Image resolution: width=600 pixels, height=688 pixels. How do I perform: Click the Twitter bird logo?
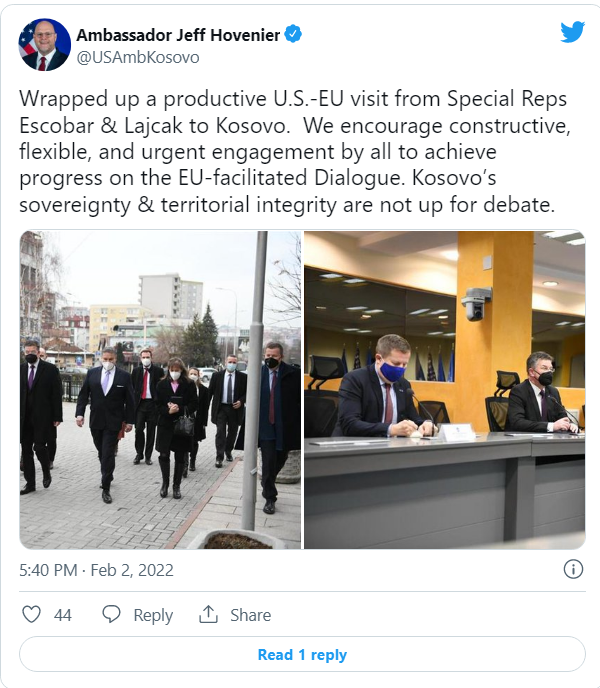point(572,32)
